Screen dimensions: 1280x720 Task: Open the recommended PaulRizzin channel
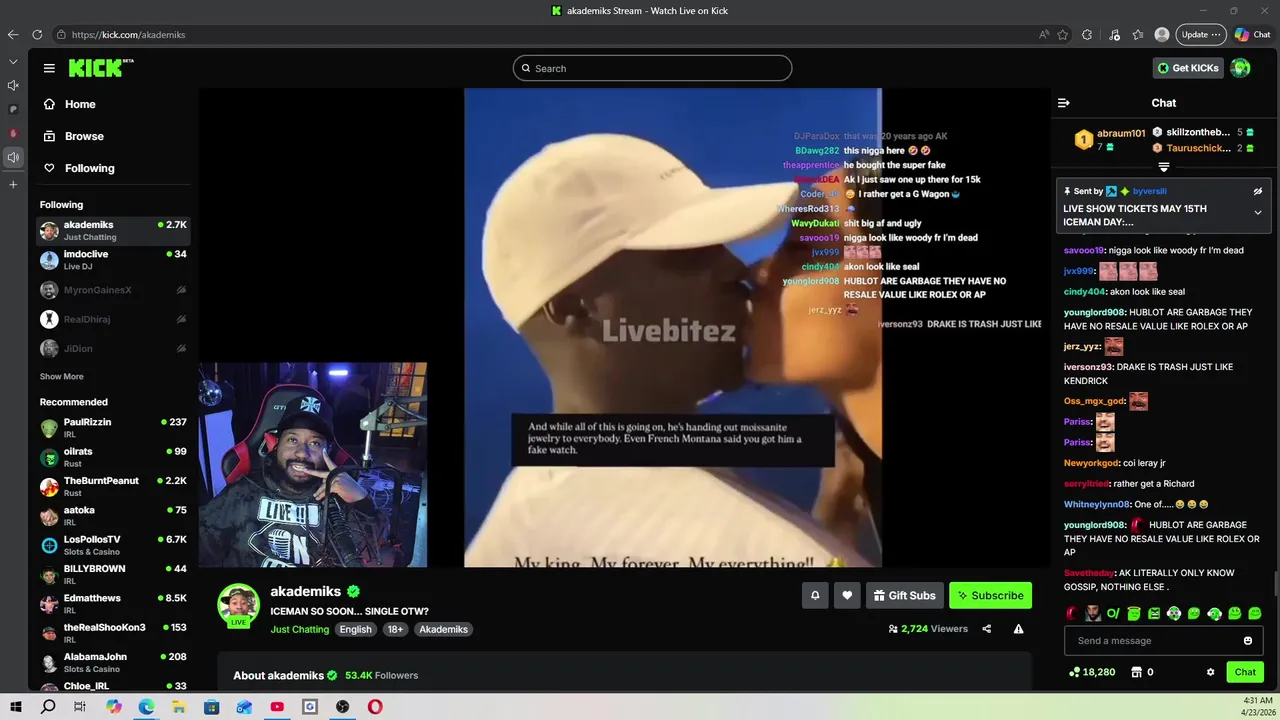tap(113, 428)
